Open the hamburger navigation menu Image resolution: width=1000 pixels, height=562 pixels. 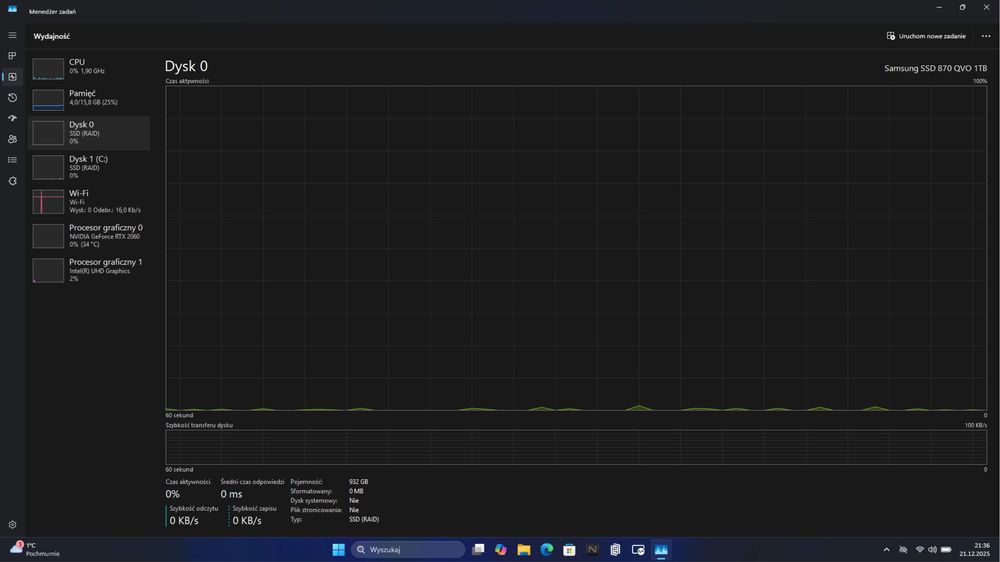click(12, 35)
